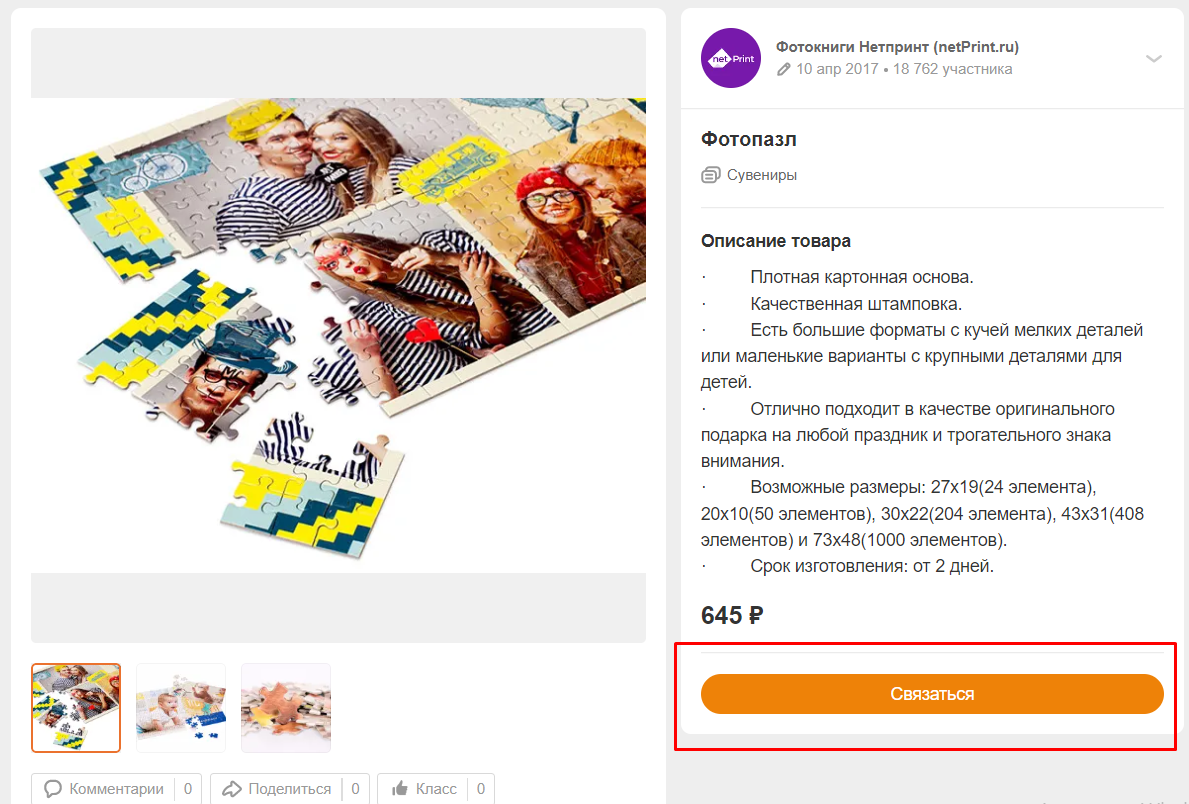Image resolution: width=1189 pixels, height=804 pixels.
Task: Expand the chevron beside the group header
Action: 1153,58
